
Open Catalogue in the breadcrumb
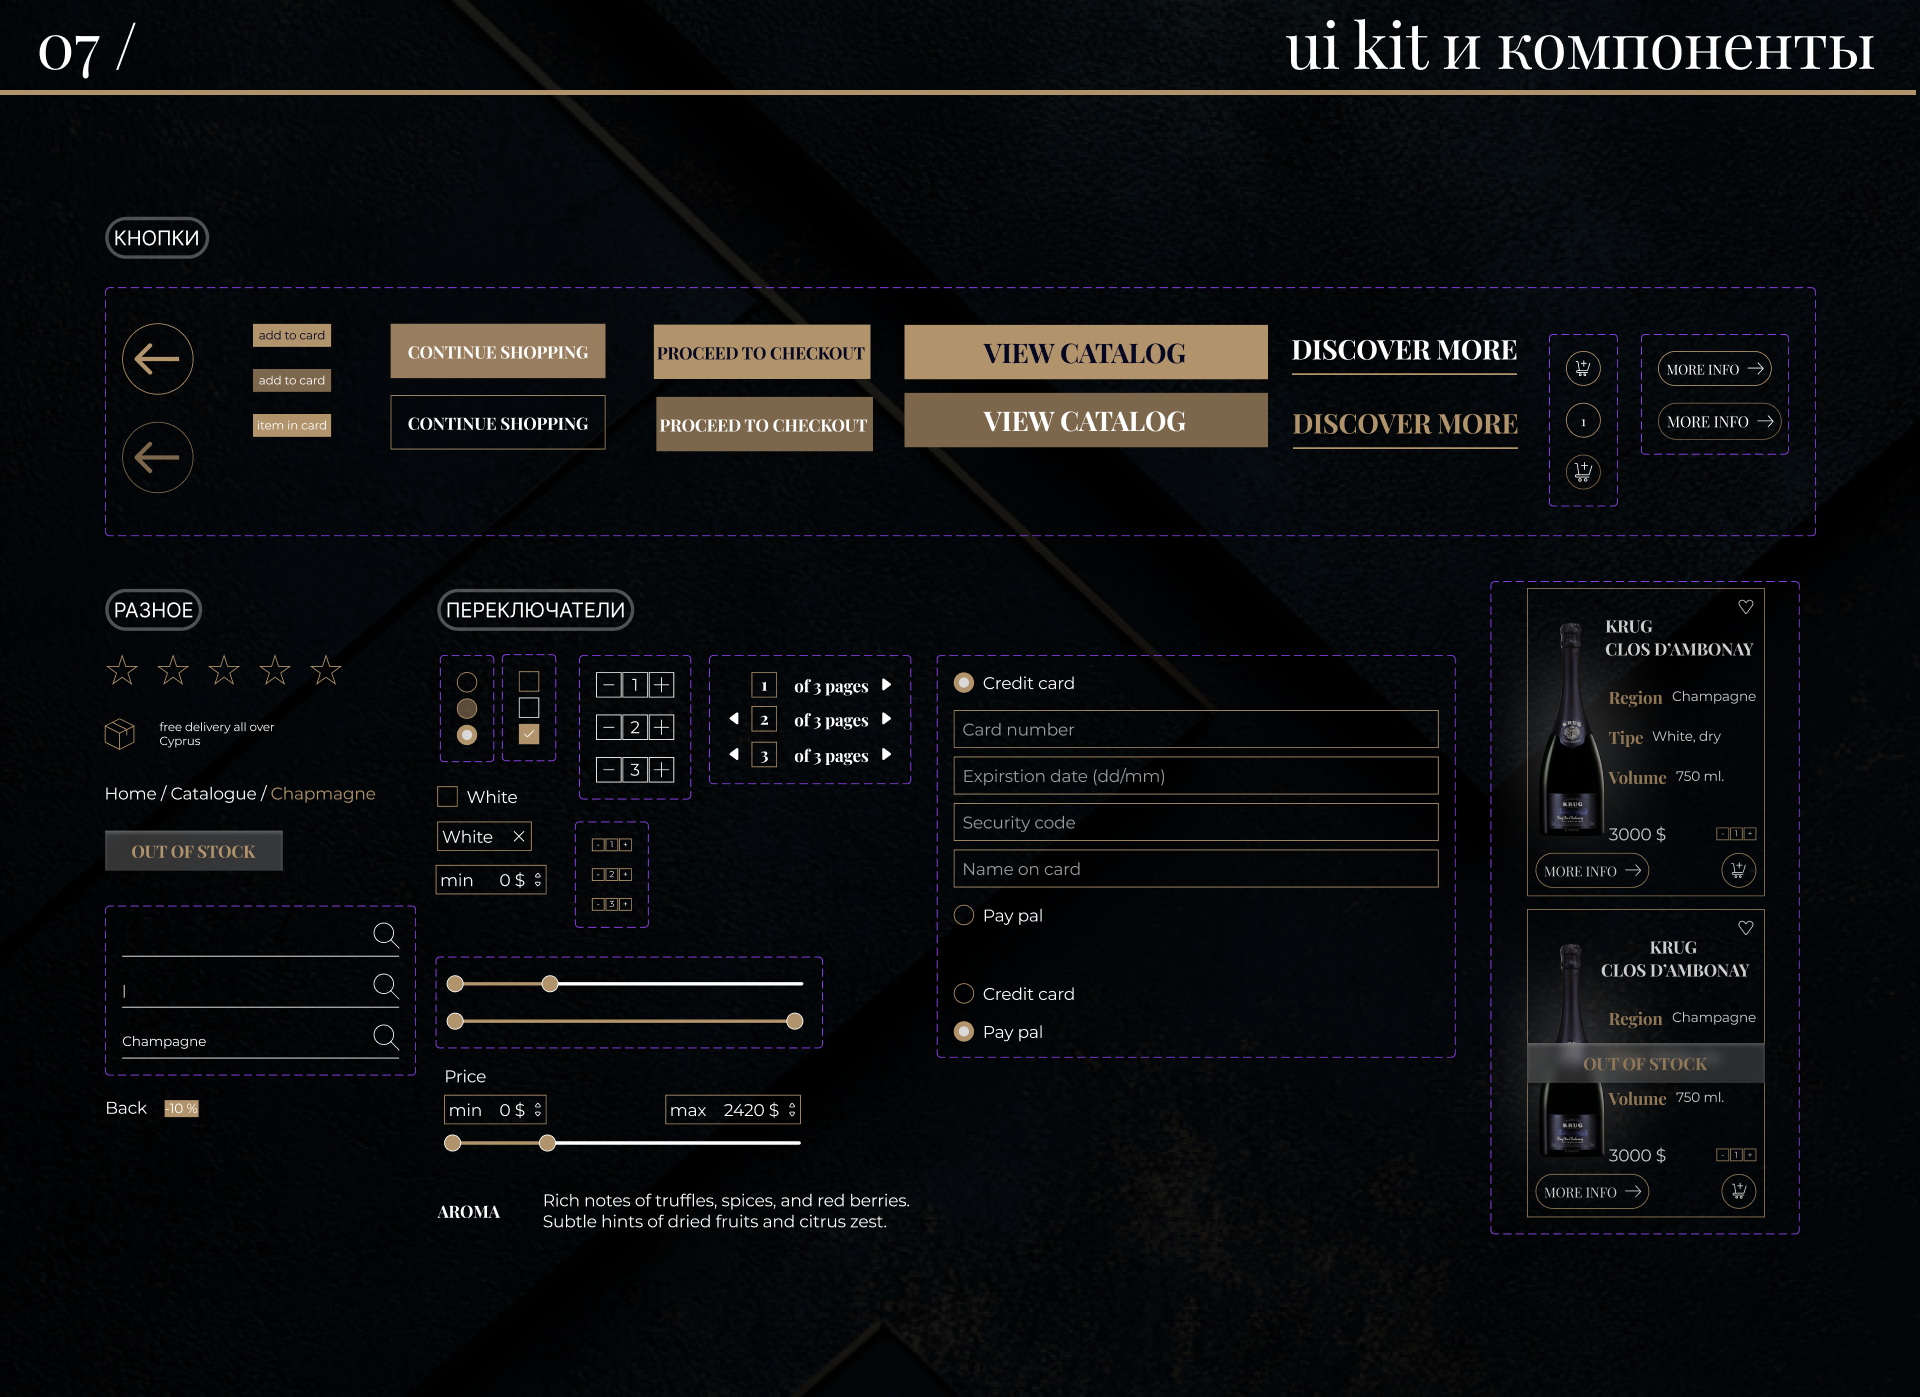click(x=213, y=793)
